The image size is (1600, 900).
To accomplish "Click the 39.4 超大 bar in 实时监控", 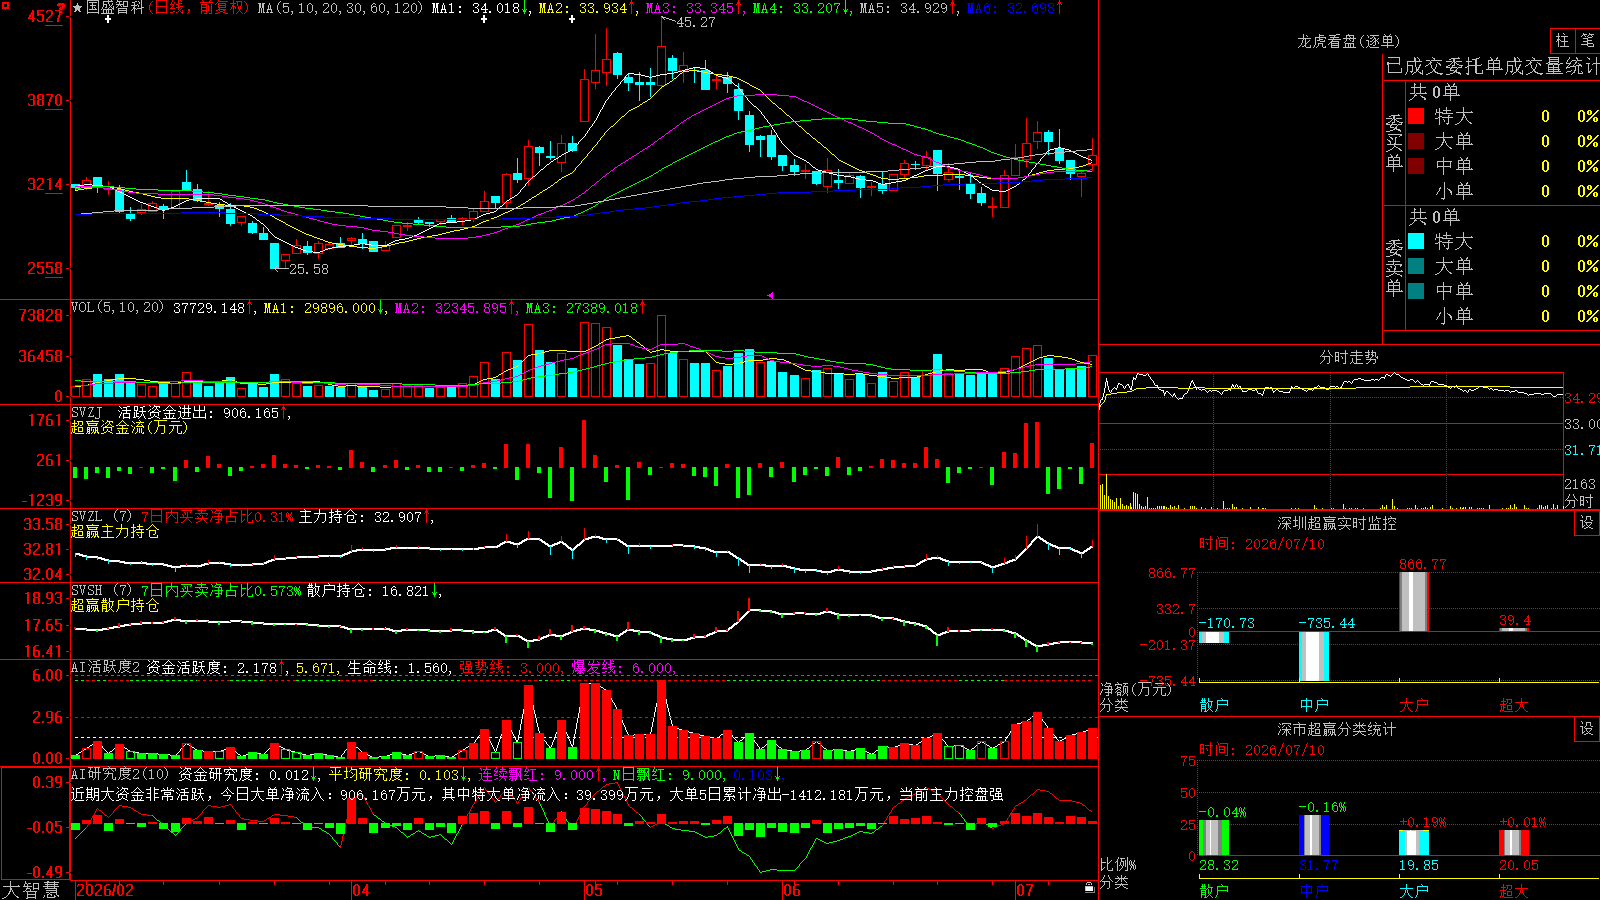I will click(1514, 629).
